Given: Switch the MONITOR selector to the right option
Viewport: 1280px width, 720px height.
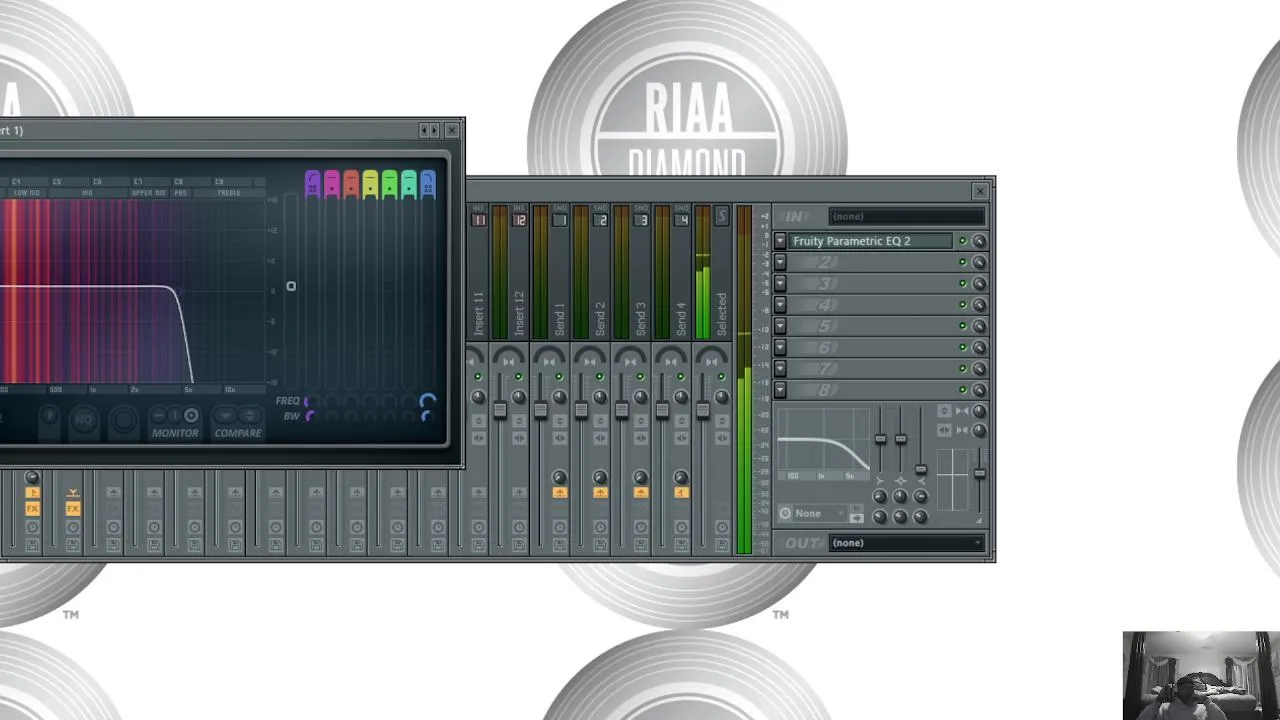Looking at the screenshot, I should point(191,415).
